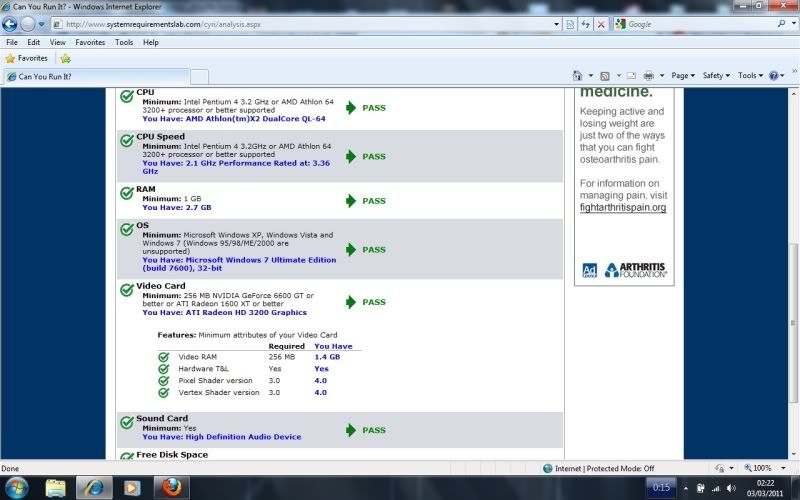This screenshot has height=500, width=800.
Task: Click the CPU row PASS arrow
Action: point(351,108)
